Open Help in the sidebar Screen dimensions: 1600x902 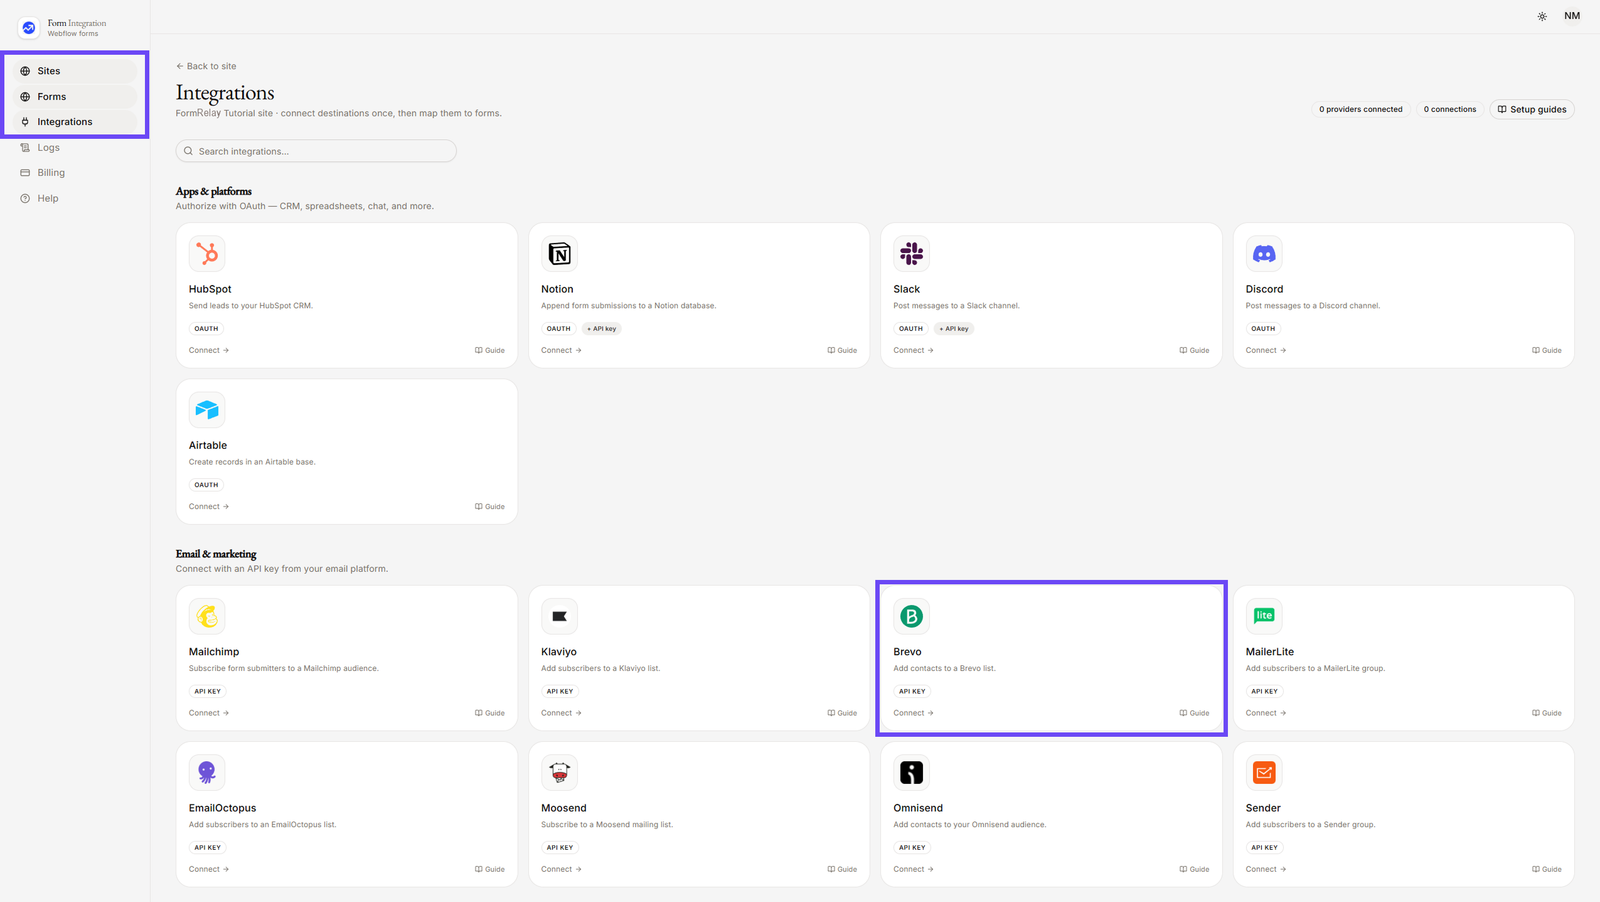click(x=75, y=198)
